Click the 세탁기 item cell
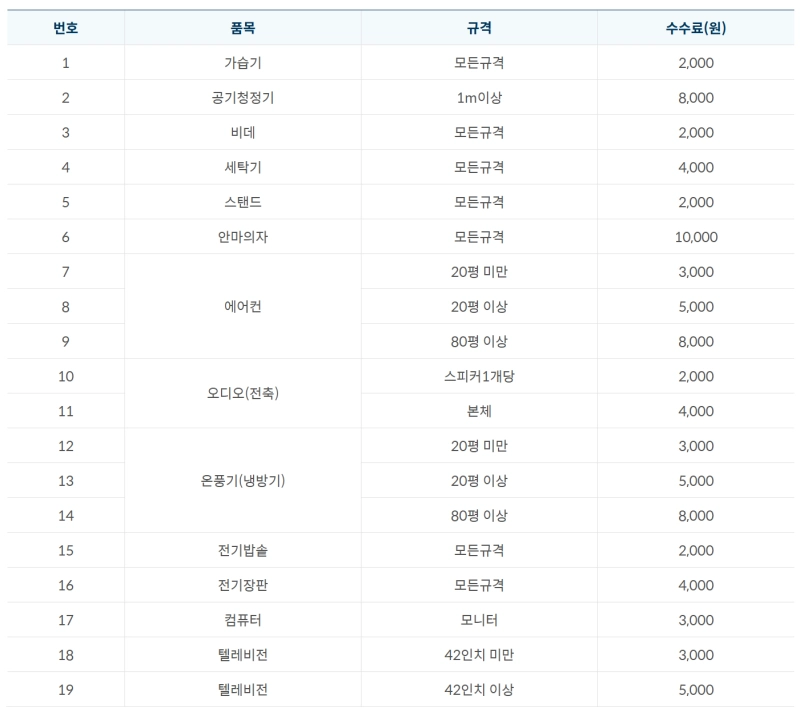 pos(242,168)
